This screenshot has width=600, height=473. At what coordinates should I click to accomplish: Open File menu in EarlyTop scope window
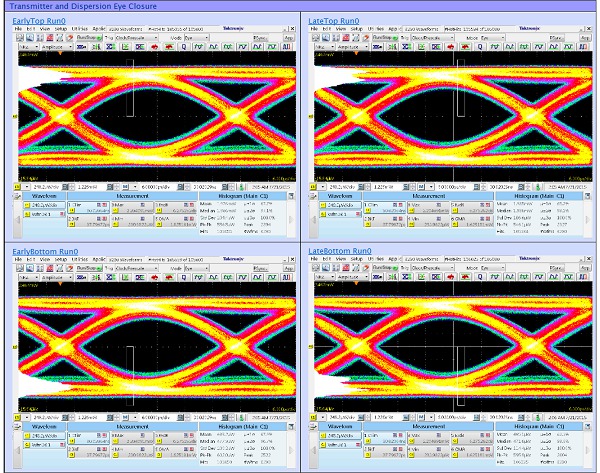pyautogui.click(x=19, y=29)
